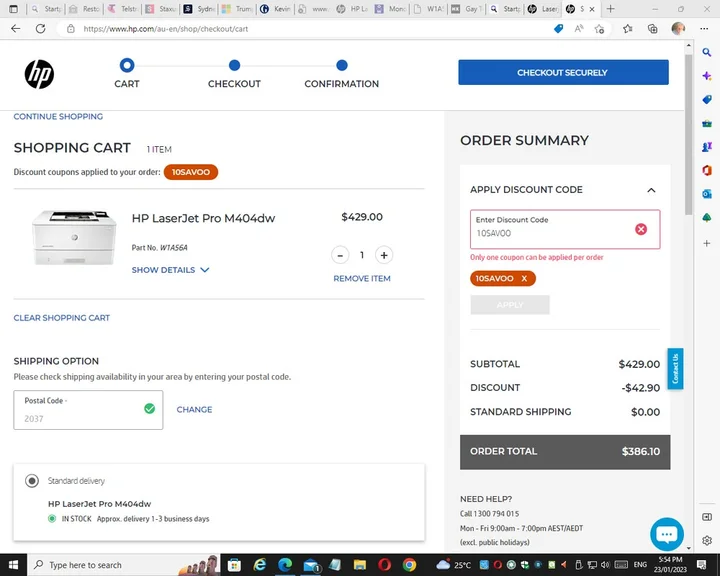Screen dimensions: 720x576
Task: Click the Cart step indicator
Action: point(127,73)
